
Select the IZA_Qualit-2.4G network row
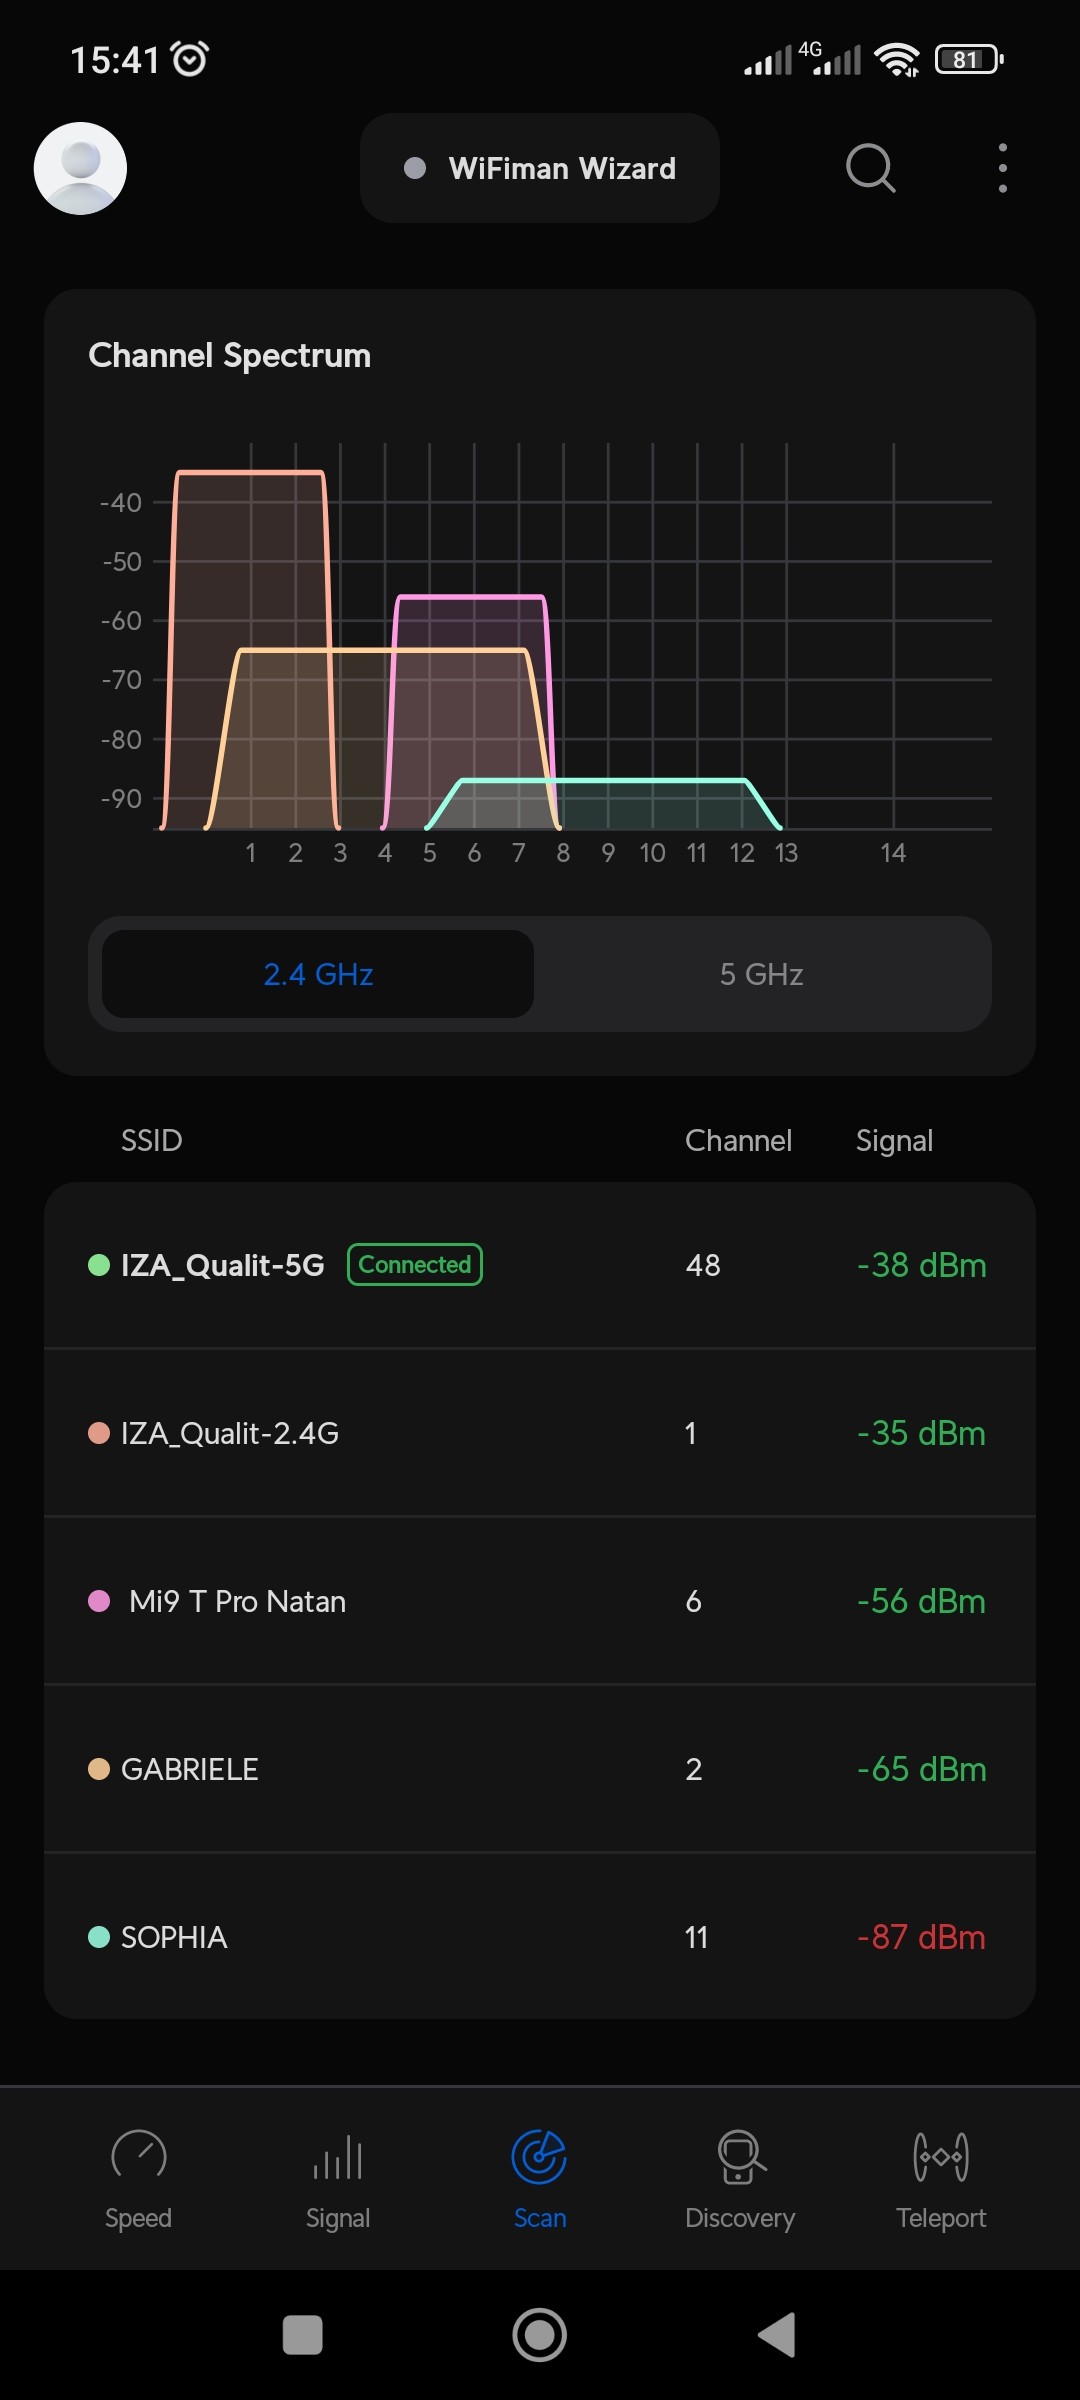coord(540,1433)
